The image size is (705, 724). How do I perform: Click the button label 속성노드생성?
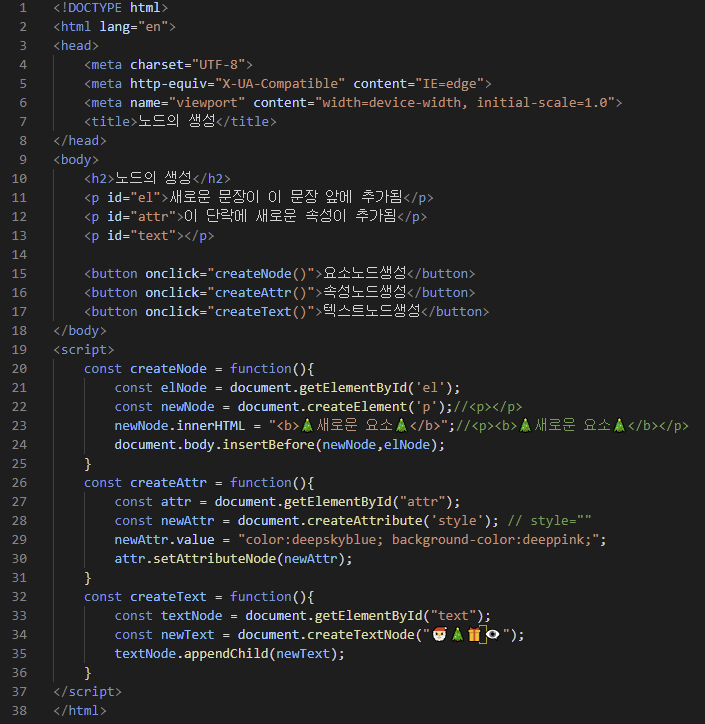pyautogui.click(x=365, y=292)
